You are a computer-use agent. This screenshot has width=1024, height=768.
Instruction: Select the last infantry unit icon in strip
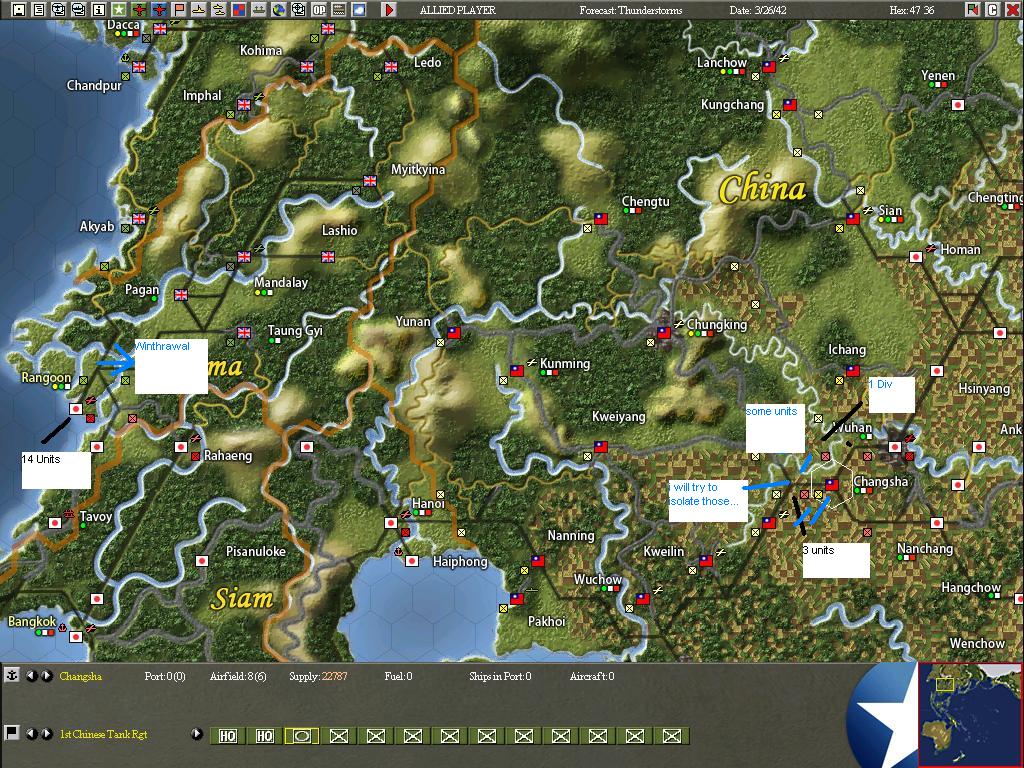click(672, 736)
